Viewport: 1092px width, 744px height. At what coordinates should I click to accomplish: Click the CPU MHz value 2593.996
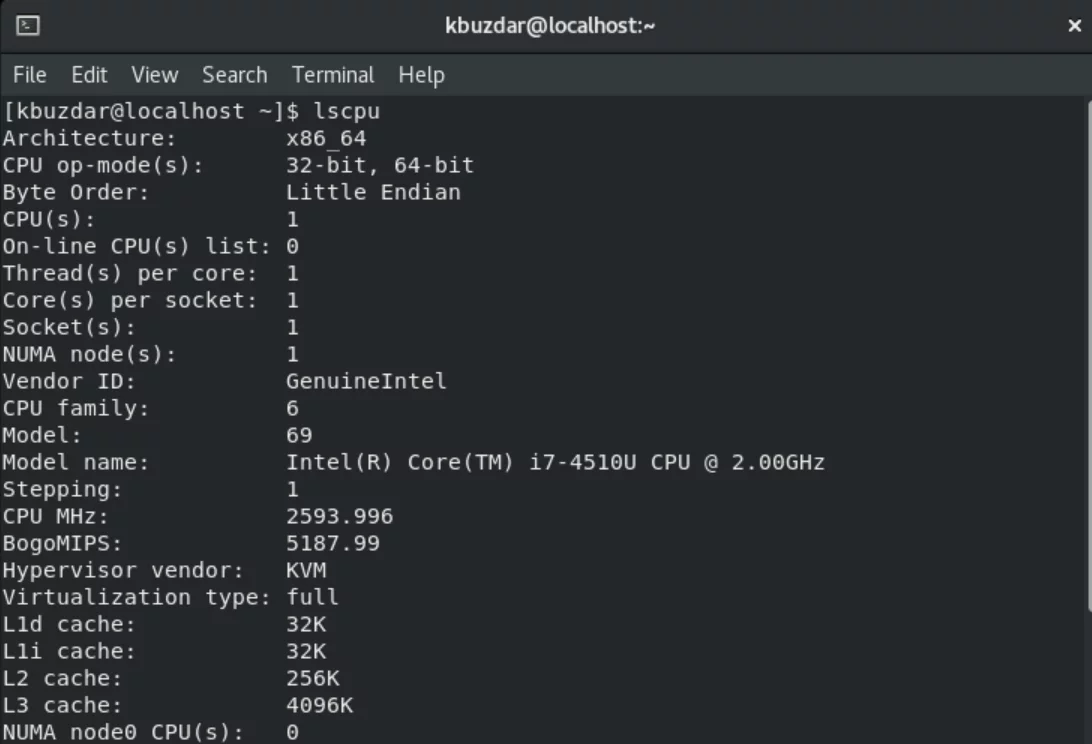click(x=340, y=516)
